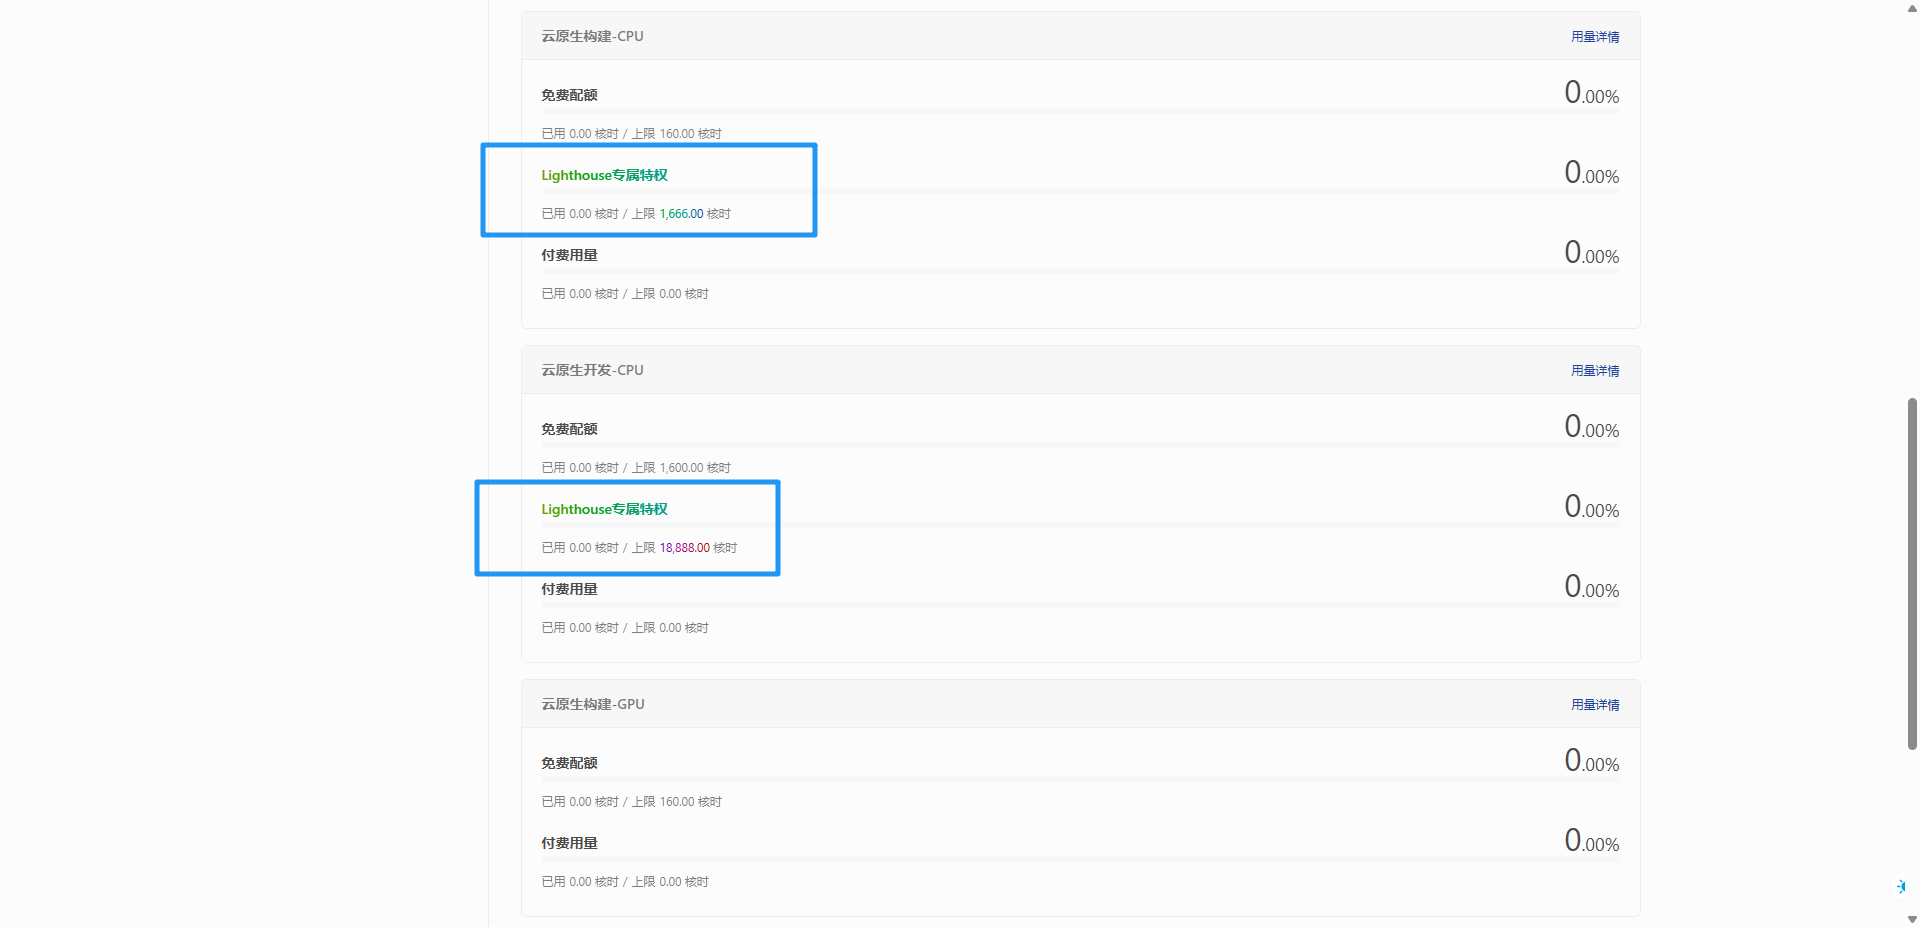
Task: Click the scrollbar down arrow
Action: pos(1912,919)
